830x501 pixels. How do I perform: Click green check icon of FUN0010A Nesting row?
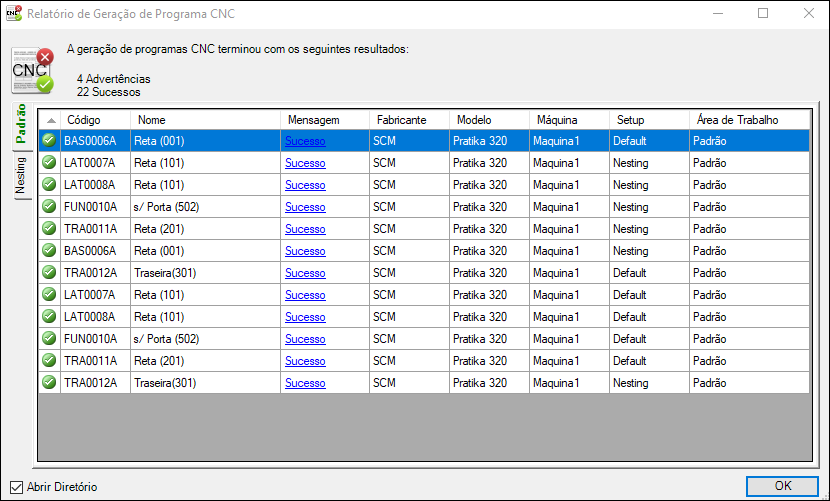pos(49,206)
